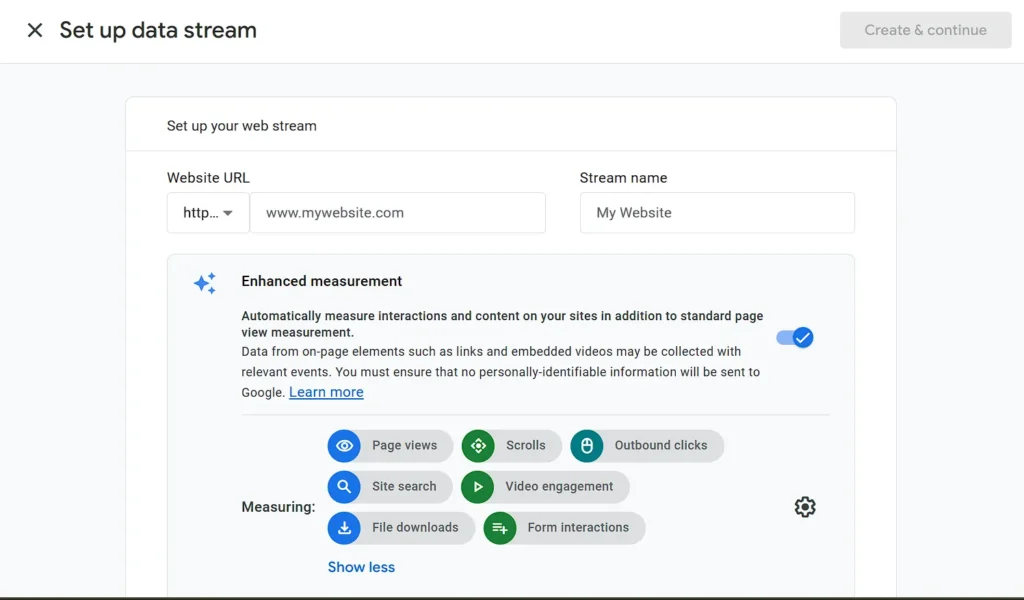The height and width of the screenshot is (600, 1024).
Task: Select the Form interactions chip label
Action: tap(578, 528)
